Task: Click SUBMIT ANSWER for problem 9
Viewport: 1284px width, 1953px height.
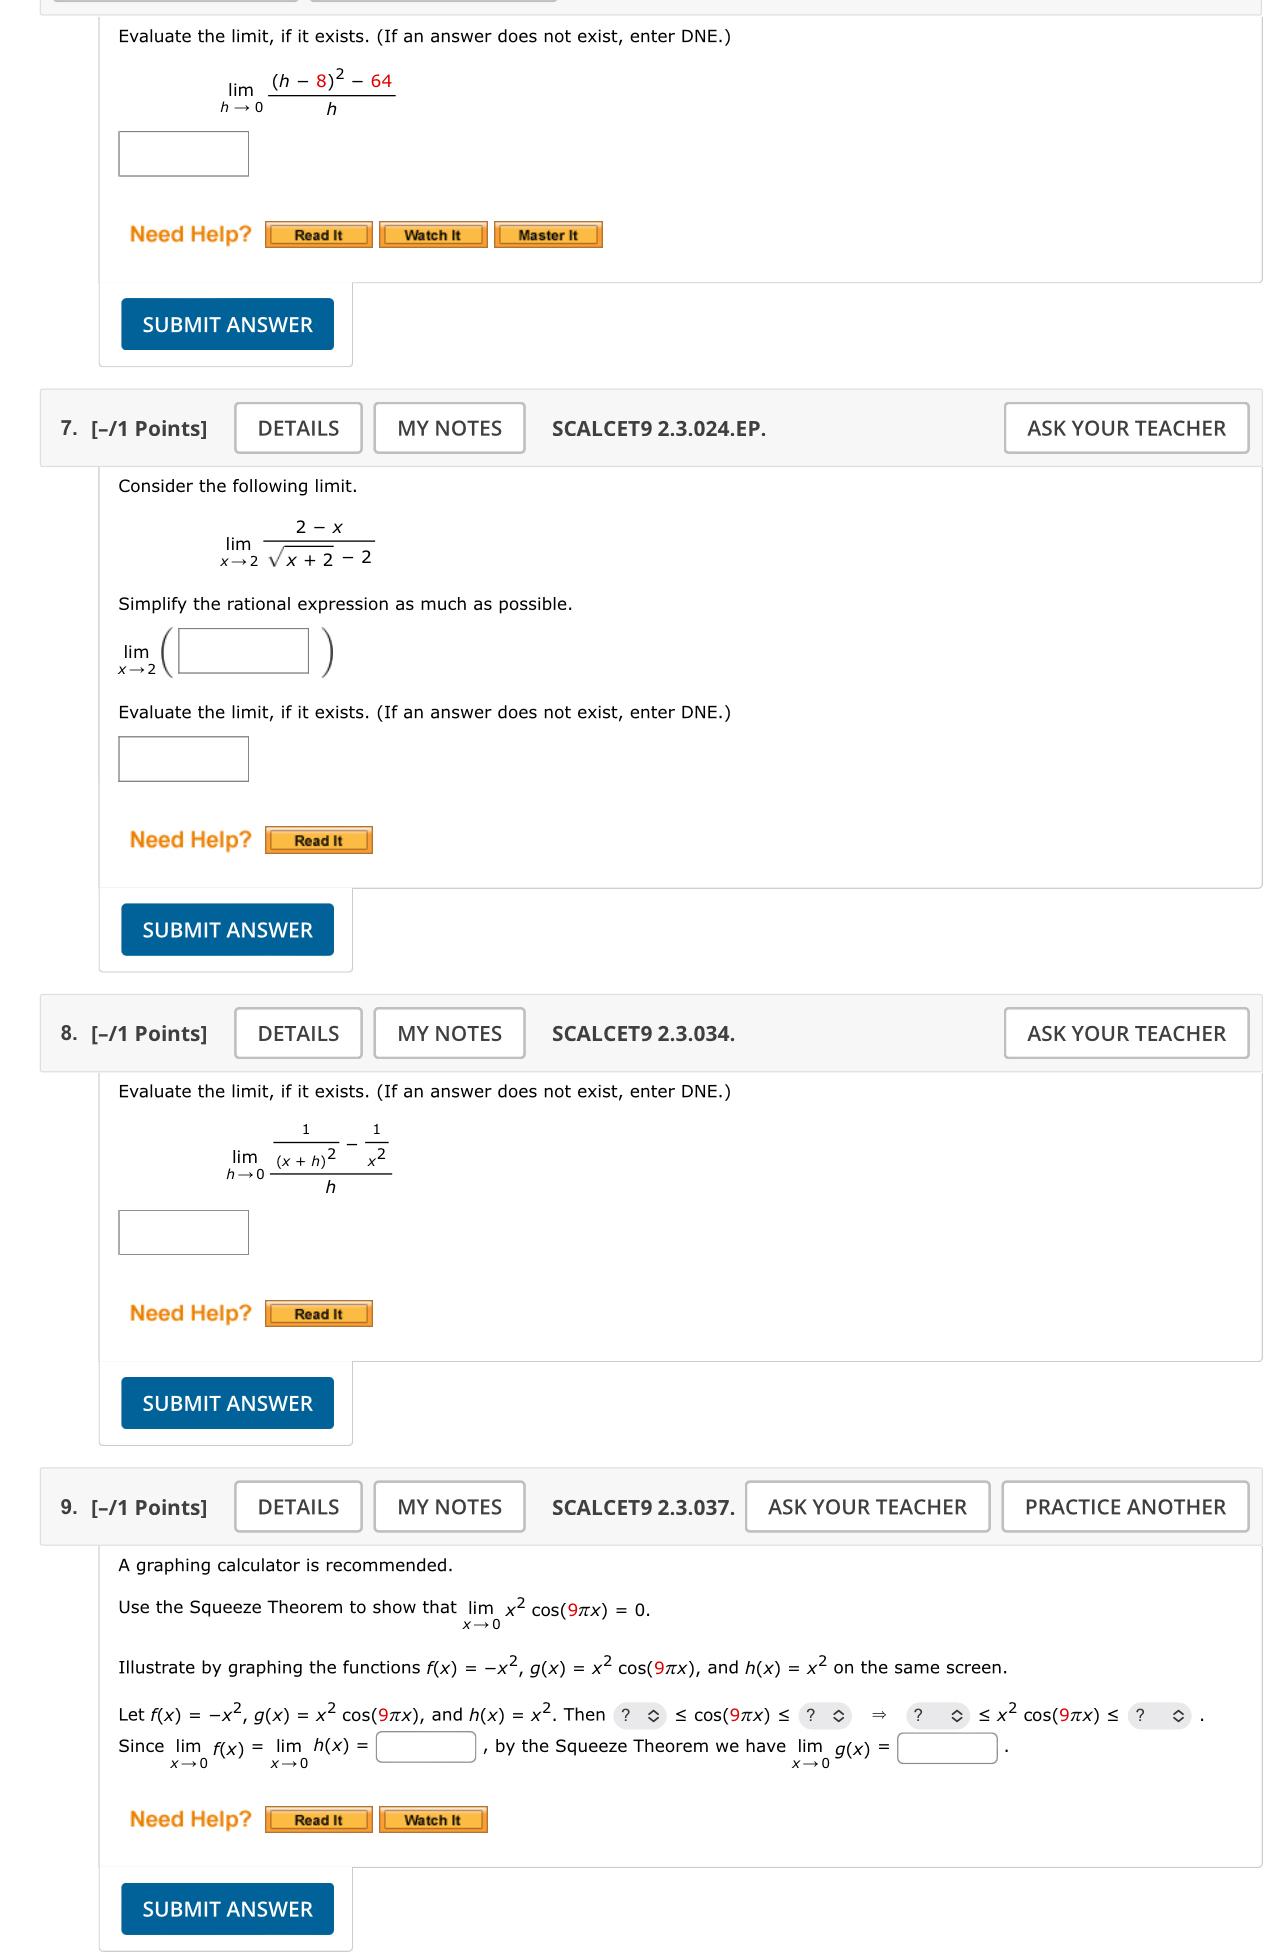Action: 227,1908
